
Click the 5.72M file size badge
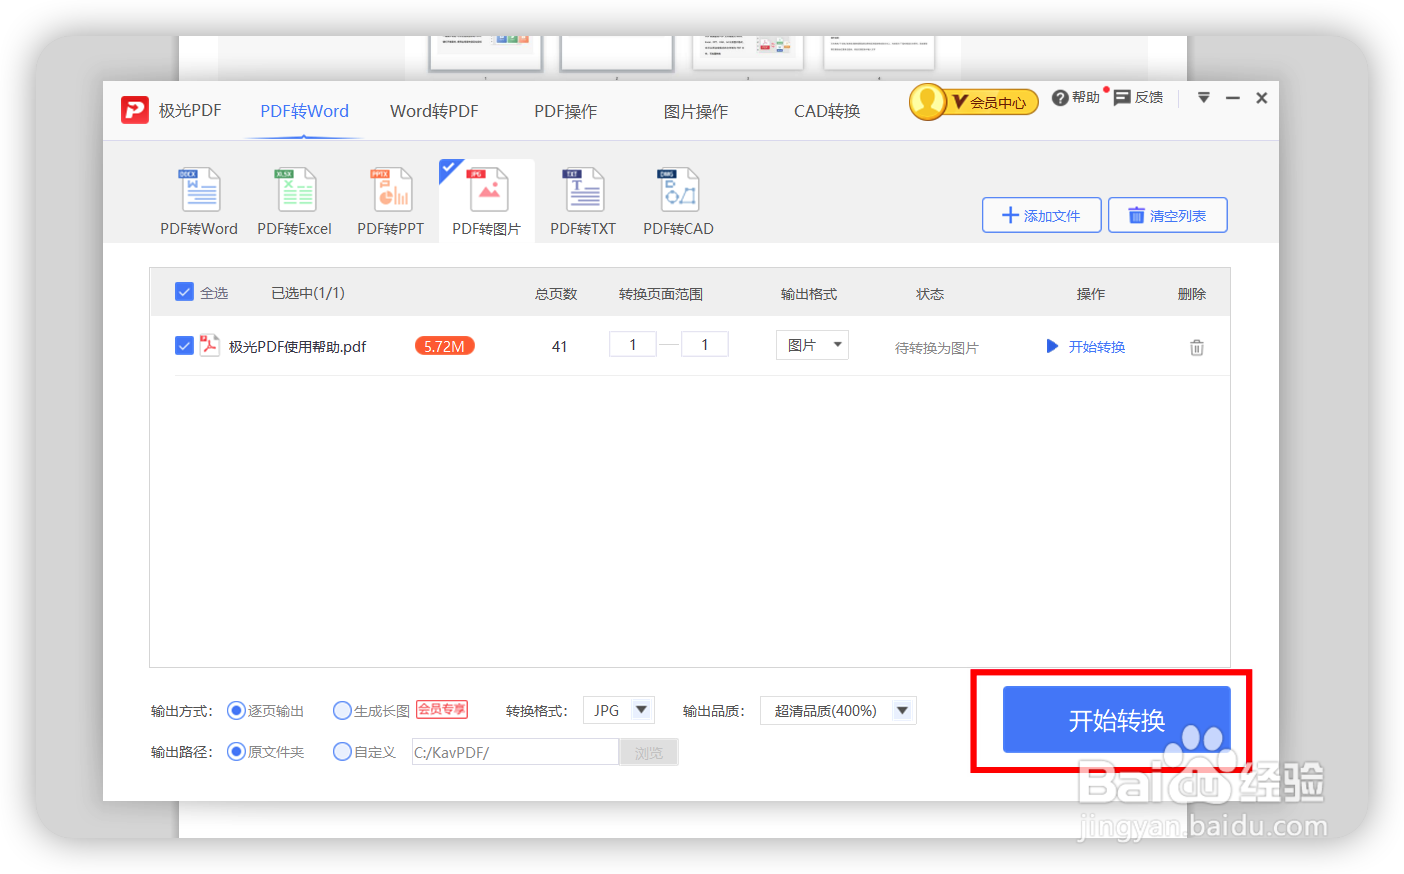(x=444, y=346)
